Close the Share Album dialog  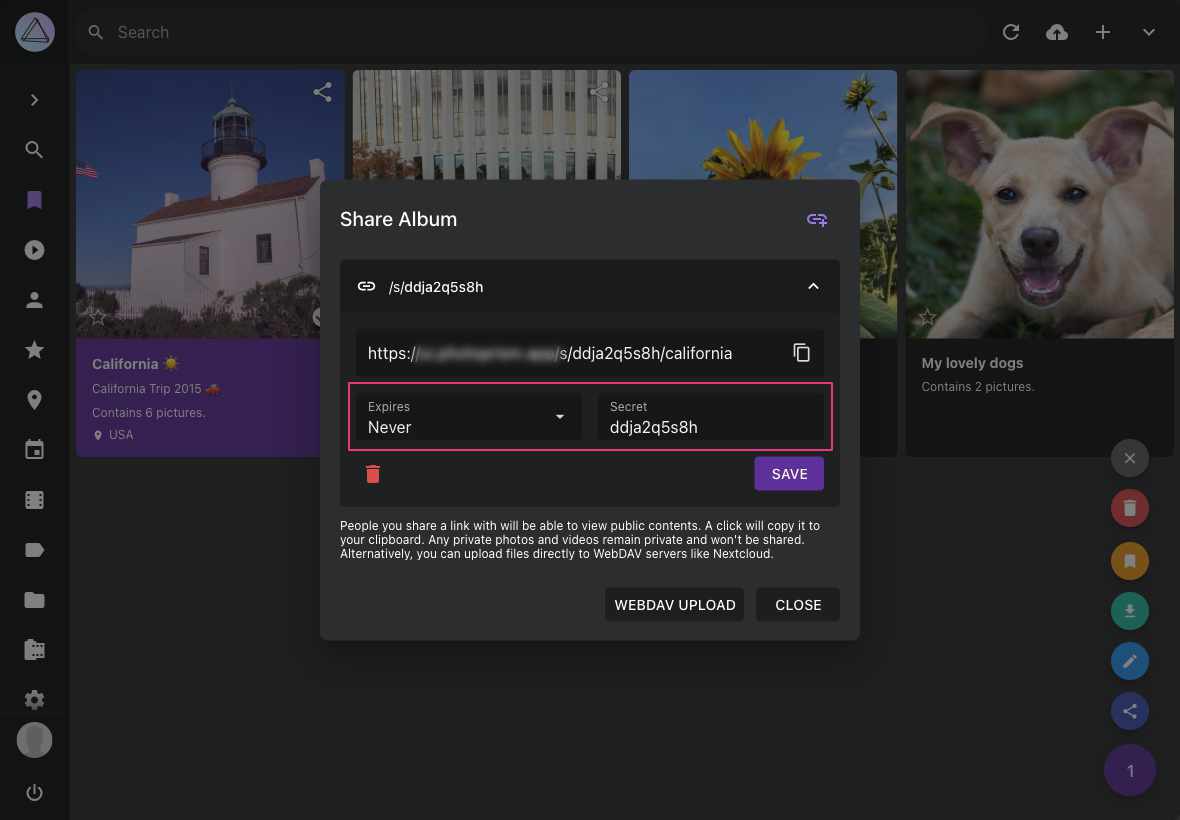798,605
